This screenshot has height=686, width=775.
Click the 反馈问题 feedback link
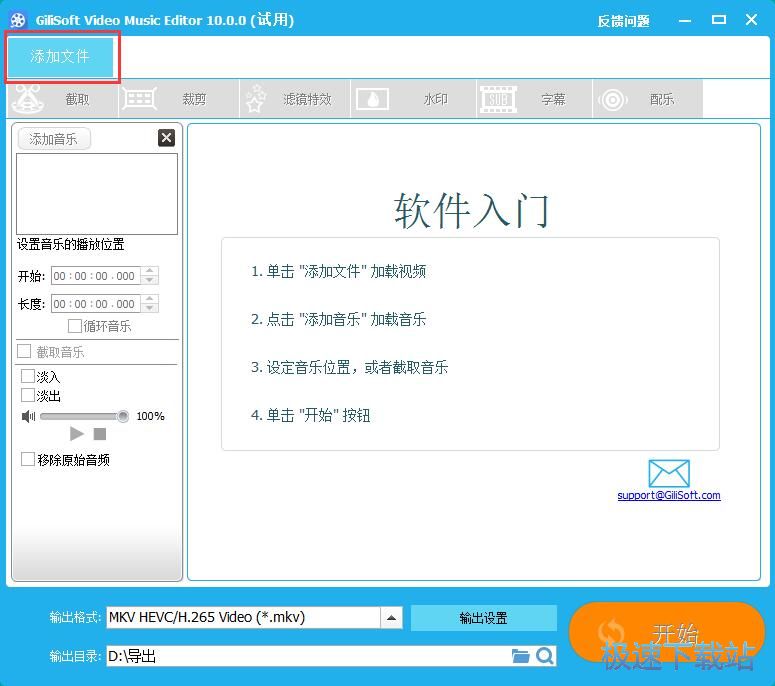[x=623, y=21]
